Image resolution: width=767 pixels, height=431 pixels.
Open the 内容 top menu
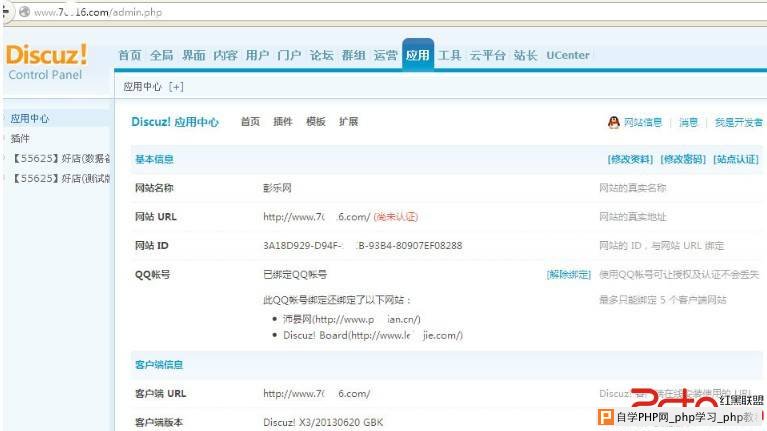click(x=226, y=55)
